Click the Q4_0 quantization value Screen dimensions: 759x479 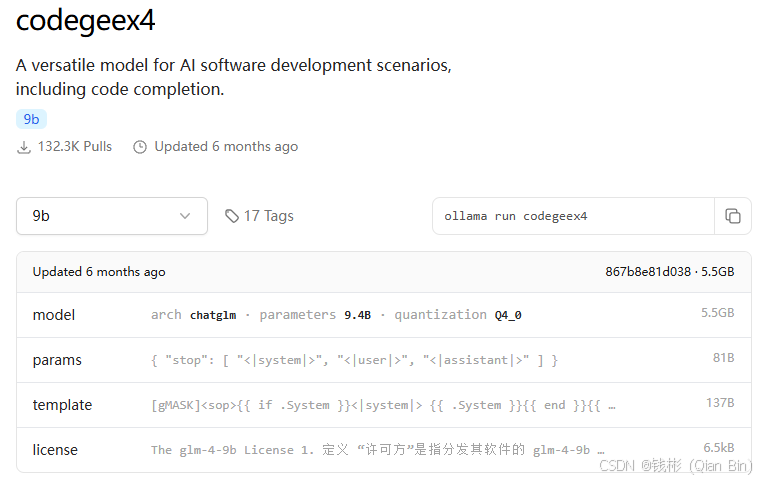(x=508, y=315)
